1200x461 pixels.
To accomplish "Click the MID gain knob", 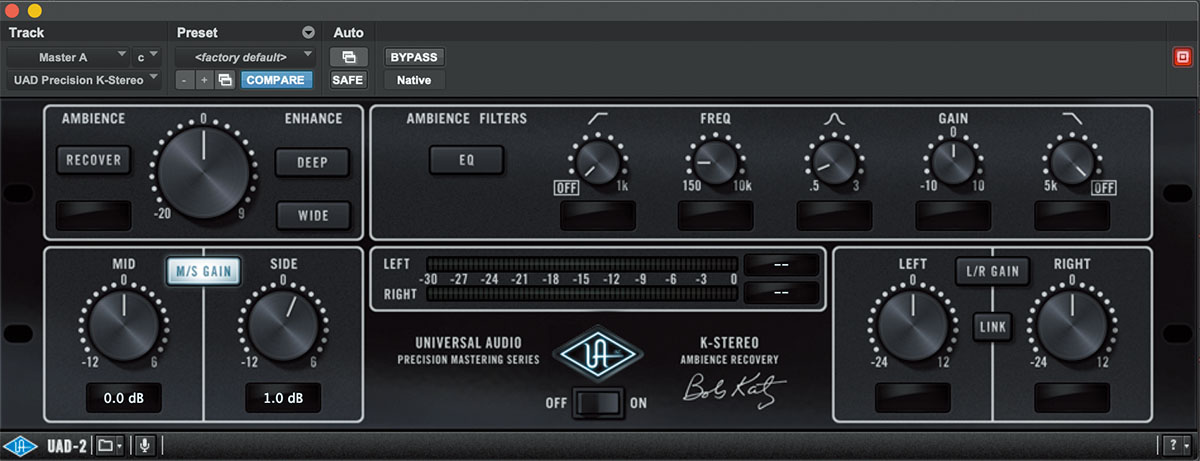I will click(122, 326).
